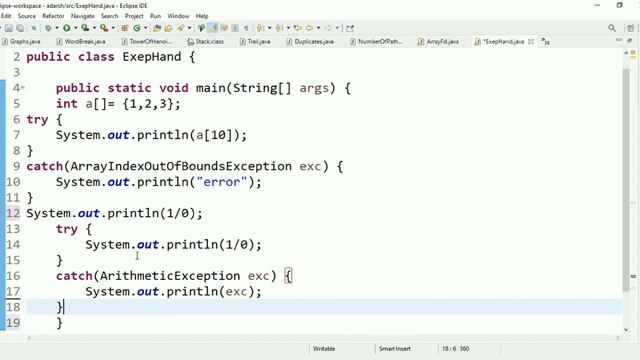Toggle Word Wrap toolbar button

(x=224, y=28)
